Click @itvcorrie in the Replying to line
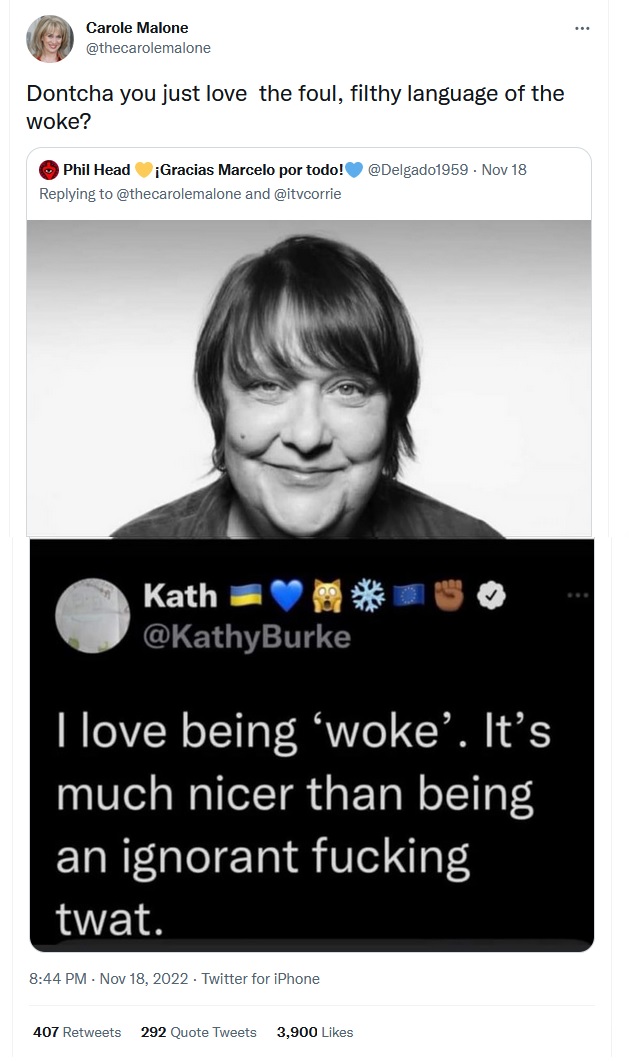 307,194
